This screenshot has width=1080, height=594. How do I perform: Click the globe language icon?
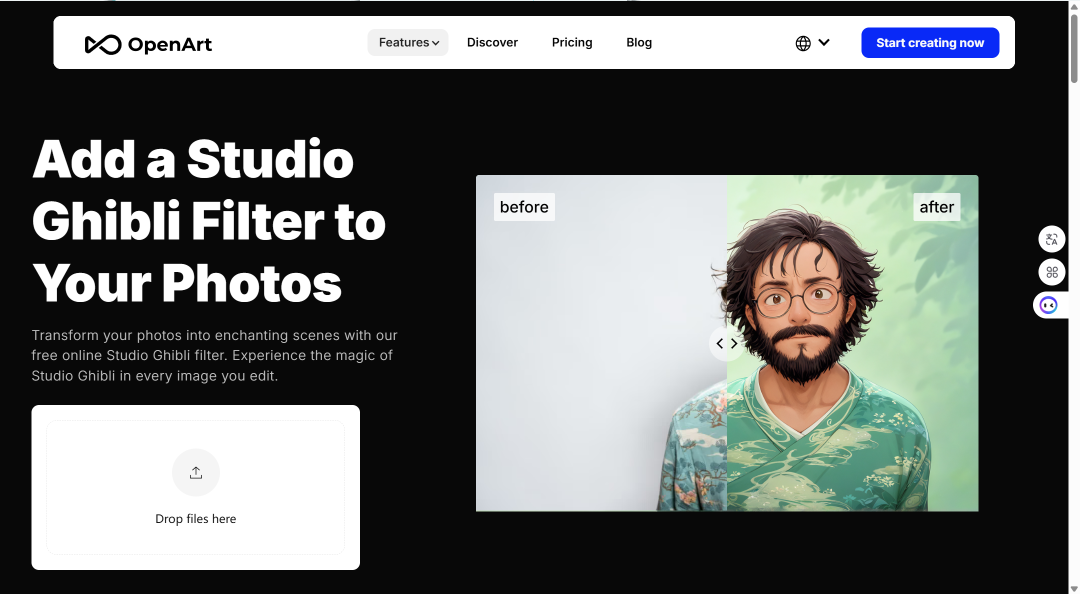[803, 43]
